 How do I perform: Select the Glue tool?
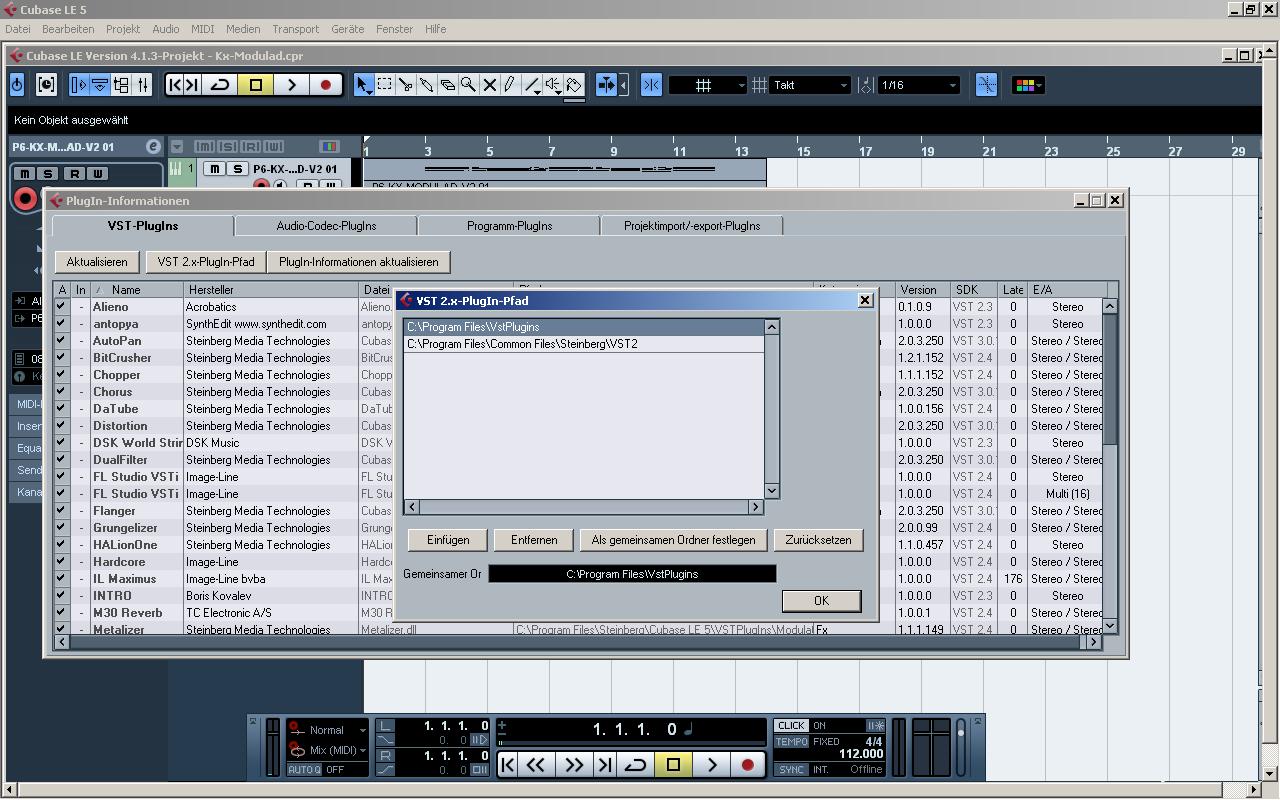426,85
